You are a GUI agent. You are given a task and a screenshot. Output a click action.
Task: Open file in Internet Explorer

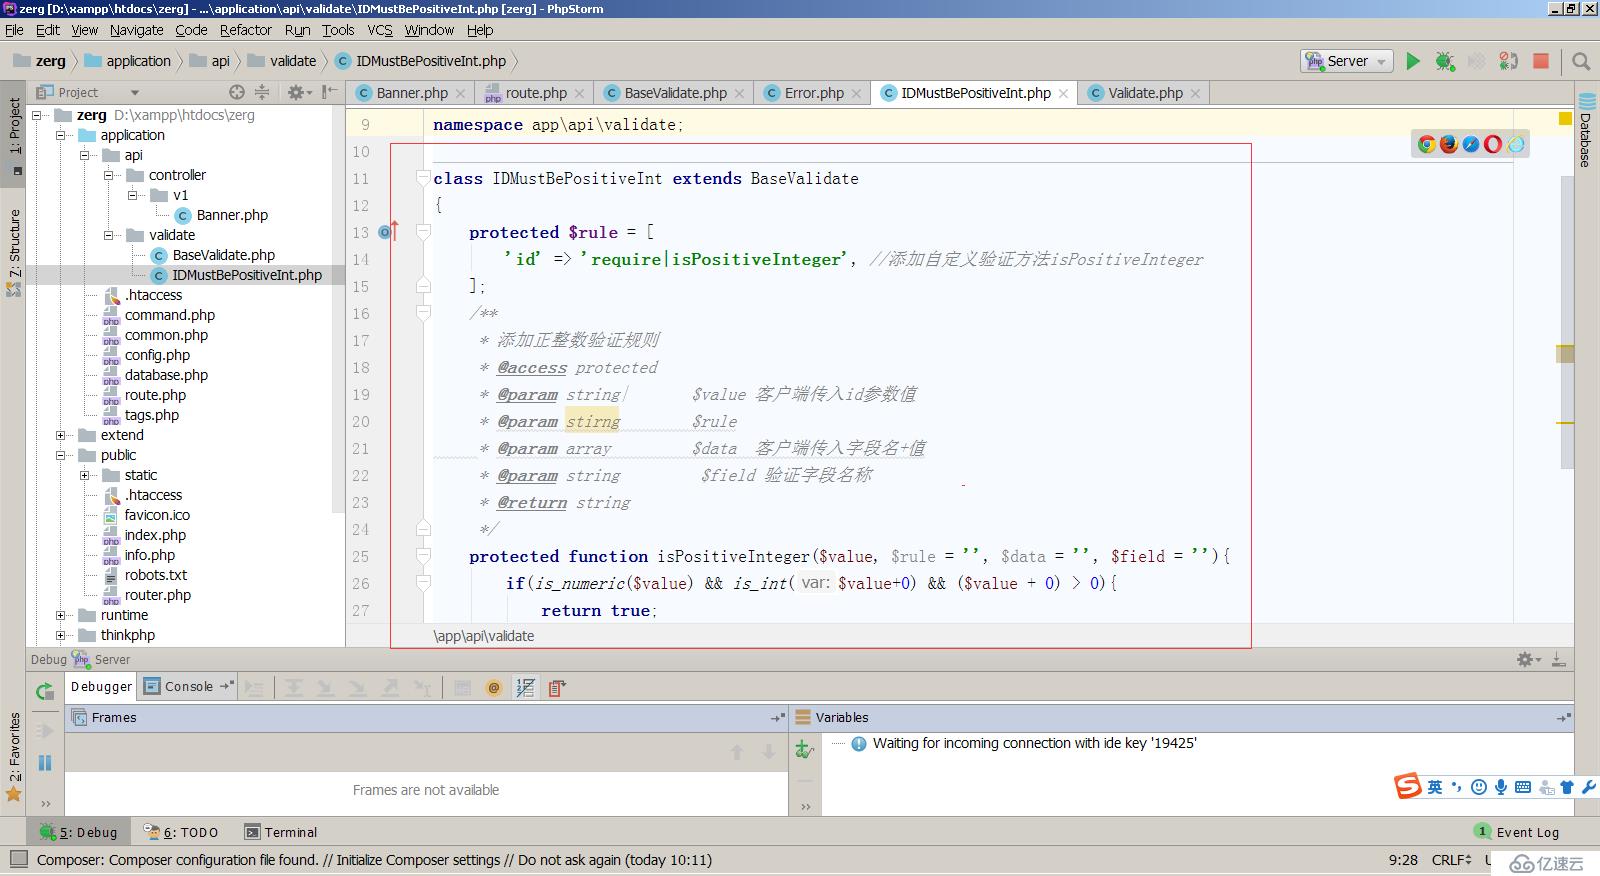tap(1515, 144)
